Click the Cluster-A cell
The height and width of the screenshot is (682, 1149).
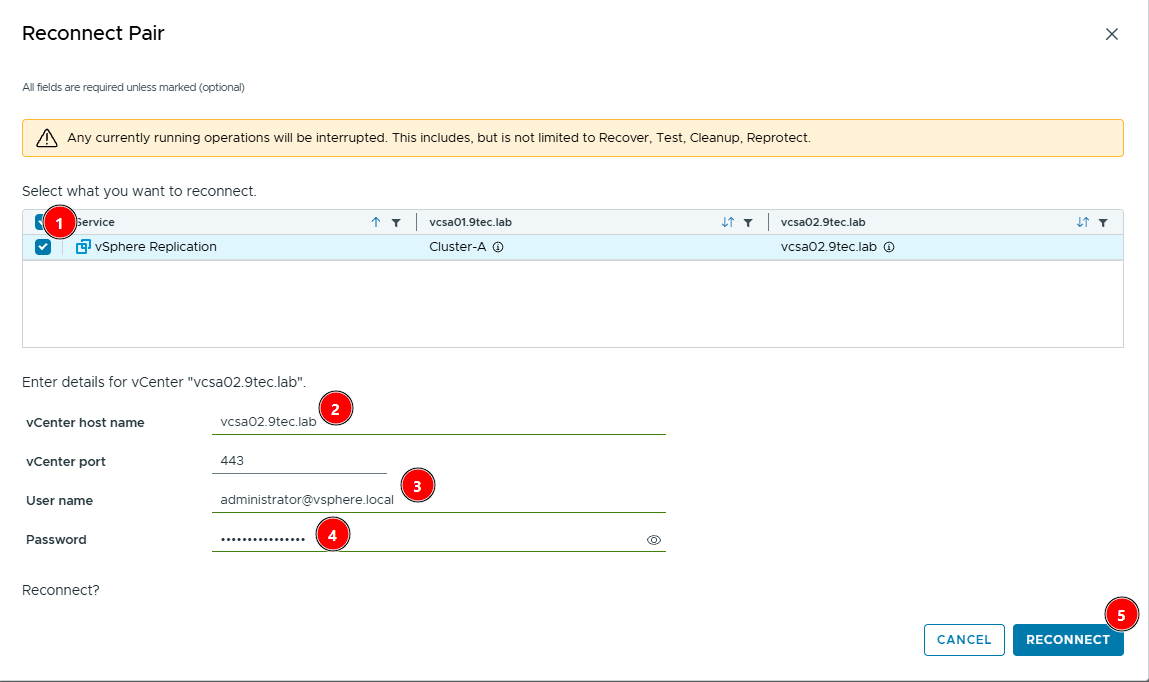click(x=457, y=247)
